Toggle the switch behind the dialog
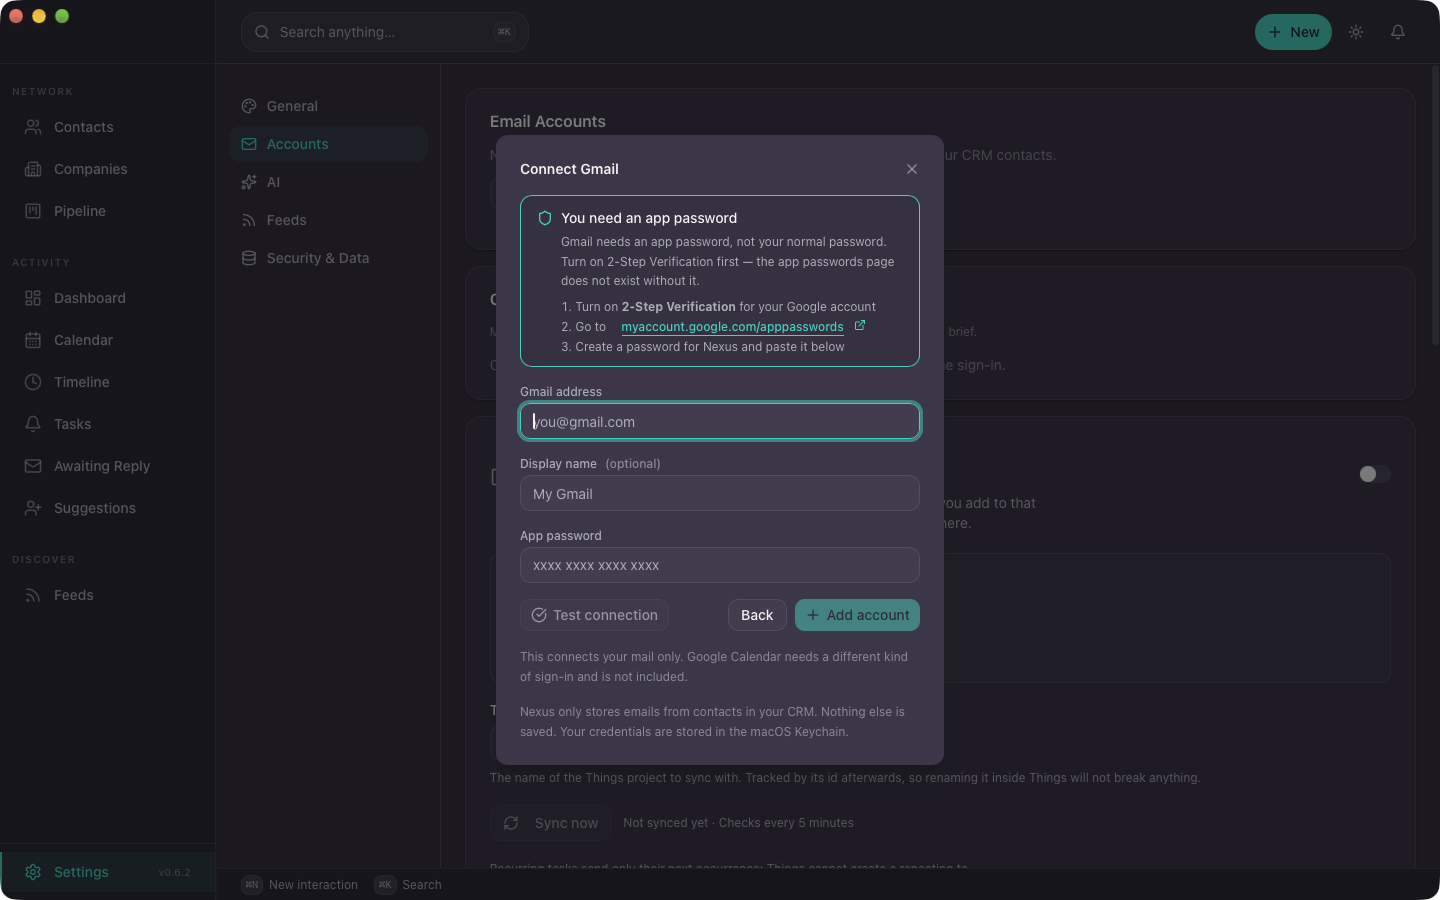 pyautogui.click(x=1374, y=474)
